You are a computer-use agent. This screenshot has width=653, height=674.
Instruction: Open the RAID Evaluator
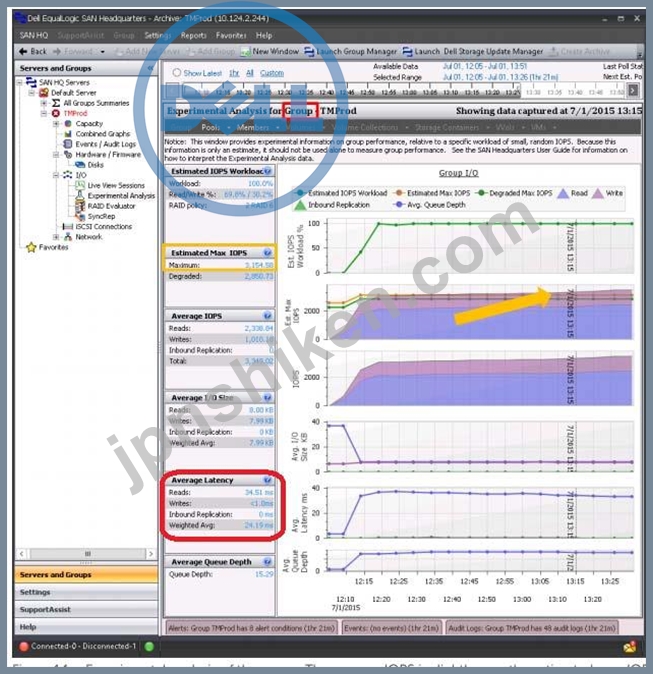(111, 206)
